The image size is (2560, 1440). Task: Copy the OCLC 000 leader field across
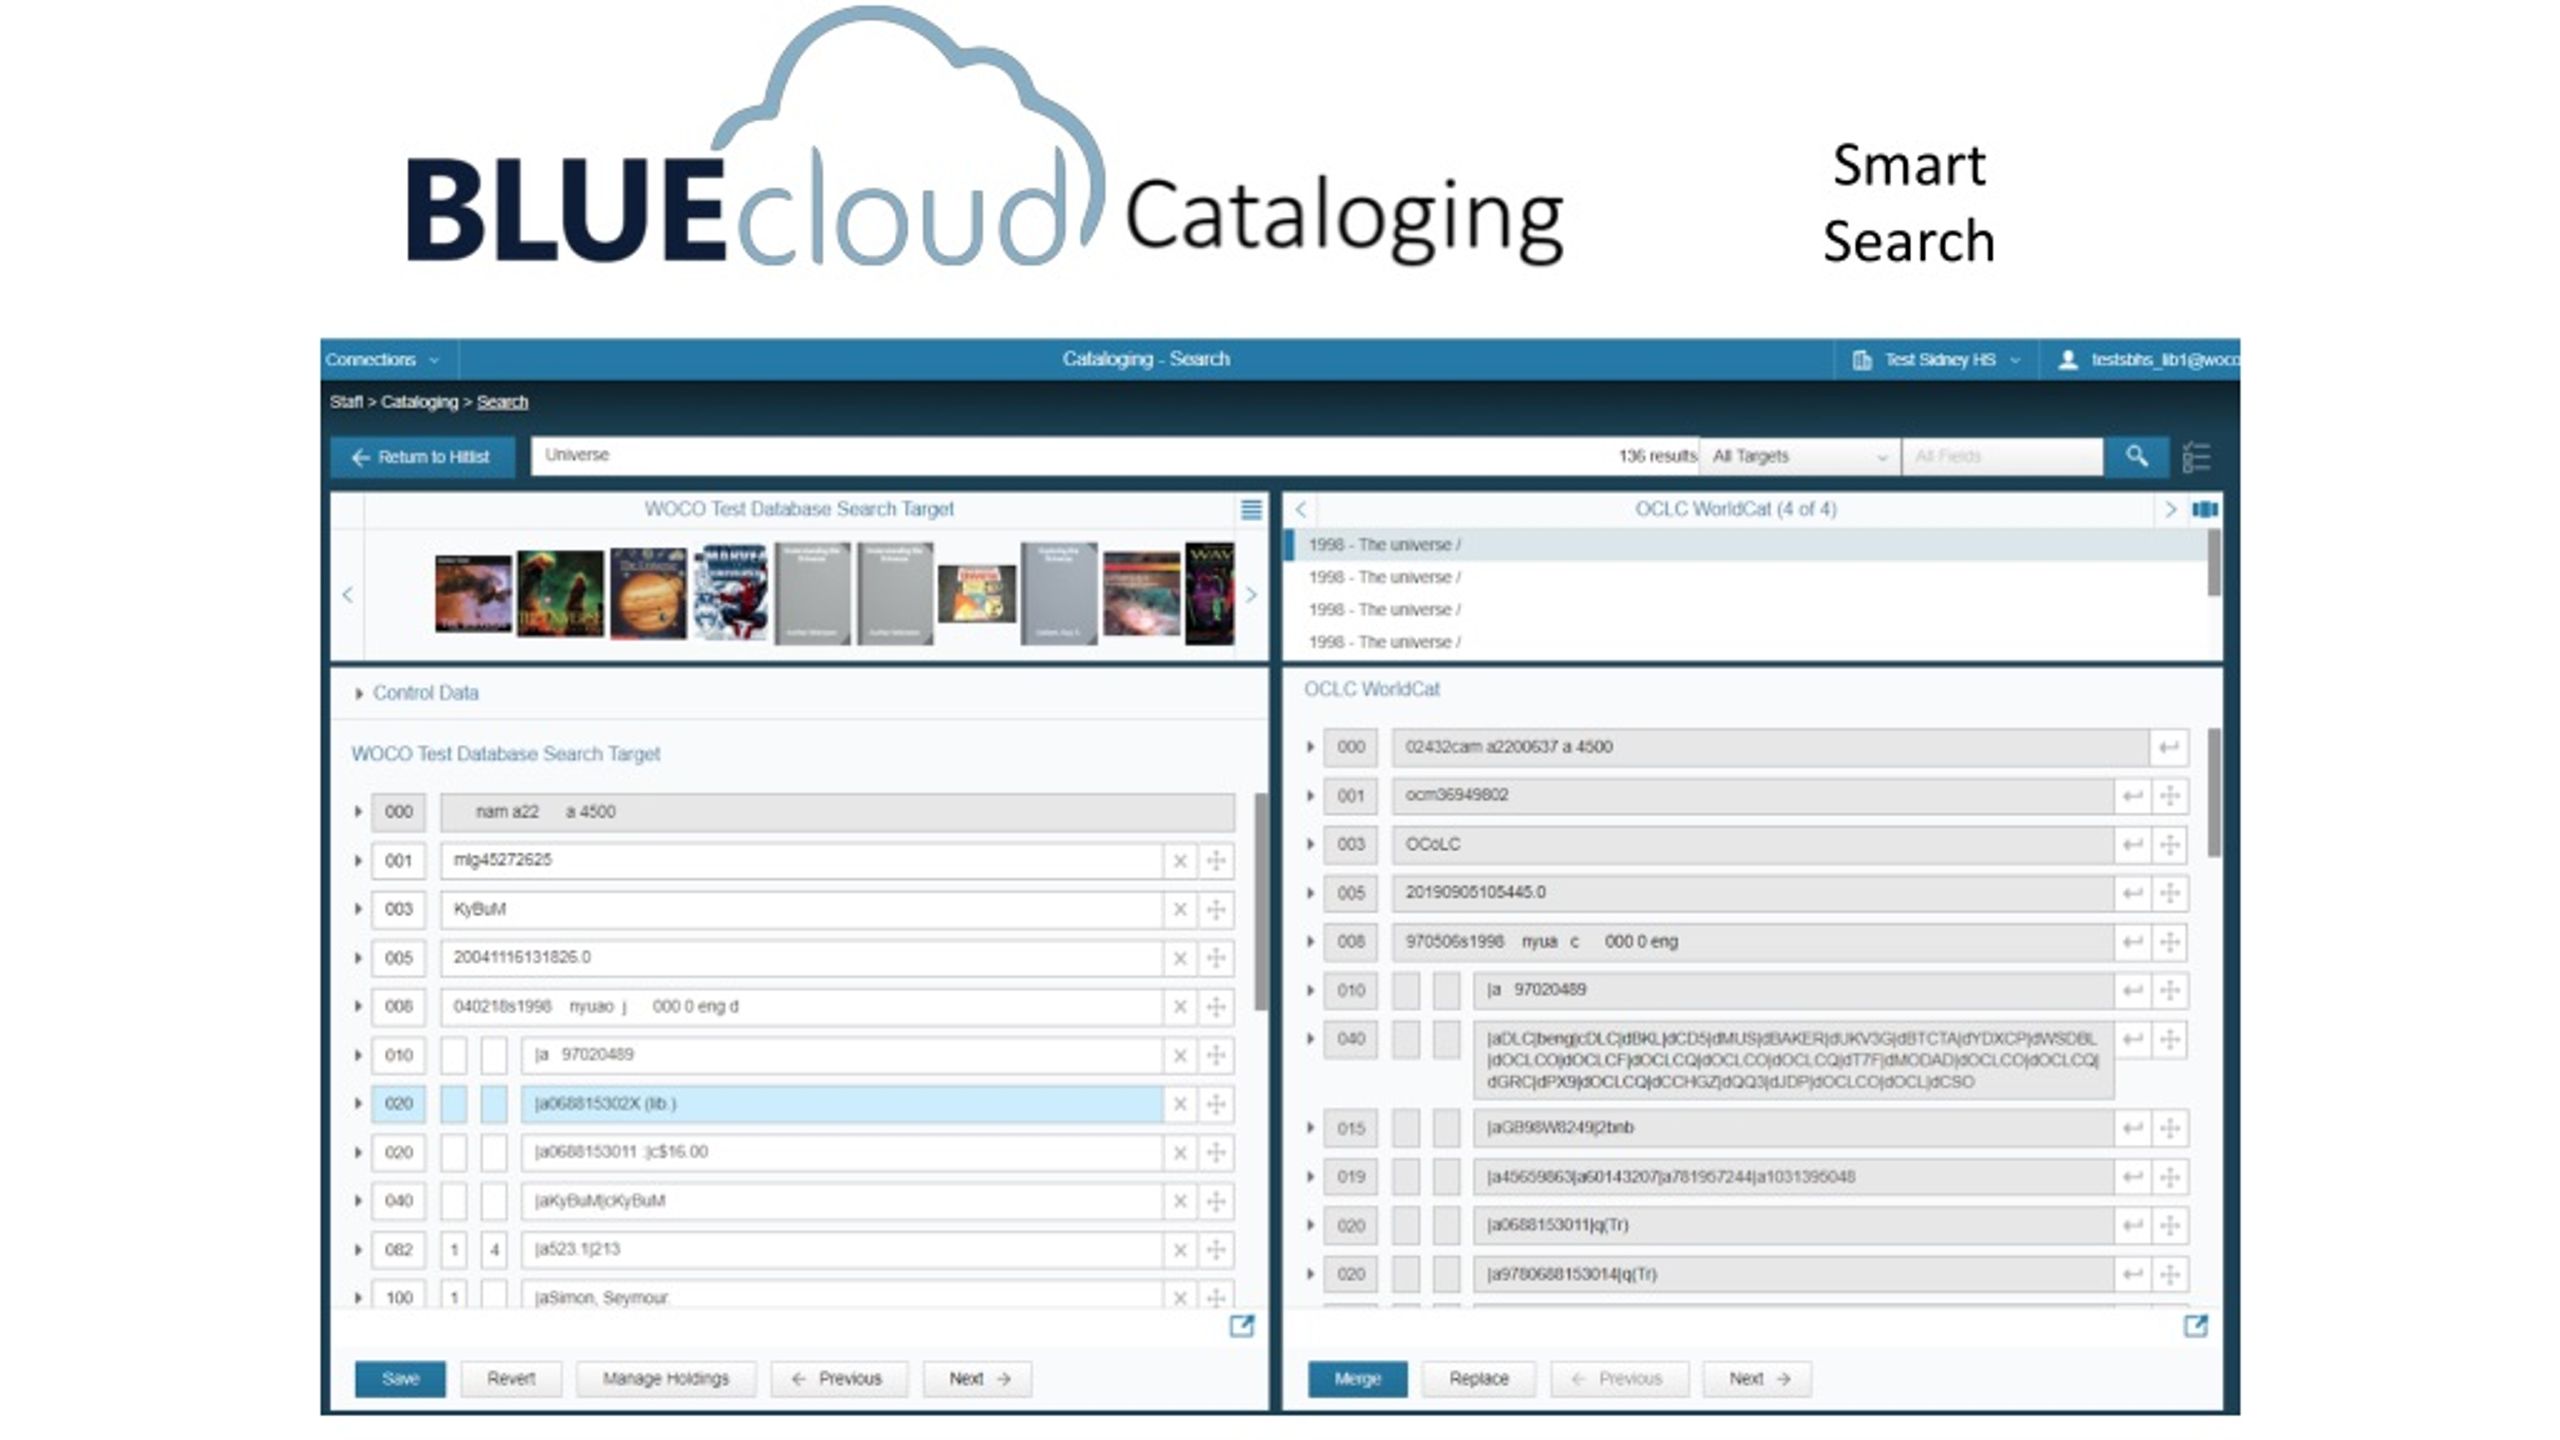point(2168,747)
